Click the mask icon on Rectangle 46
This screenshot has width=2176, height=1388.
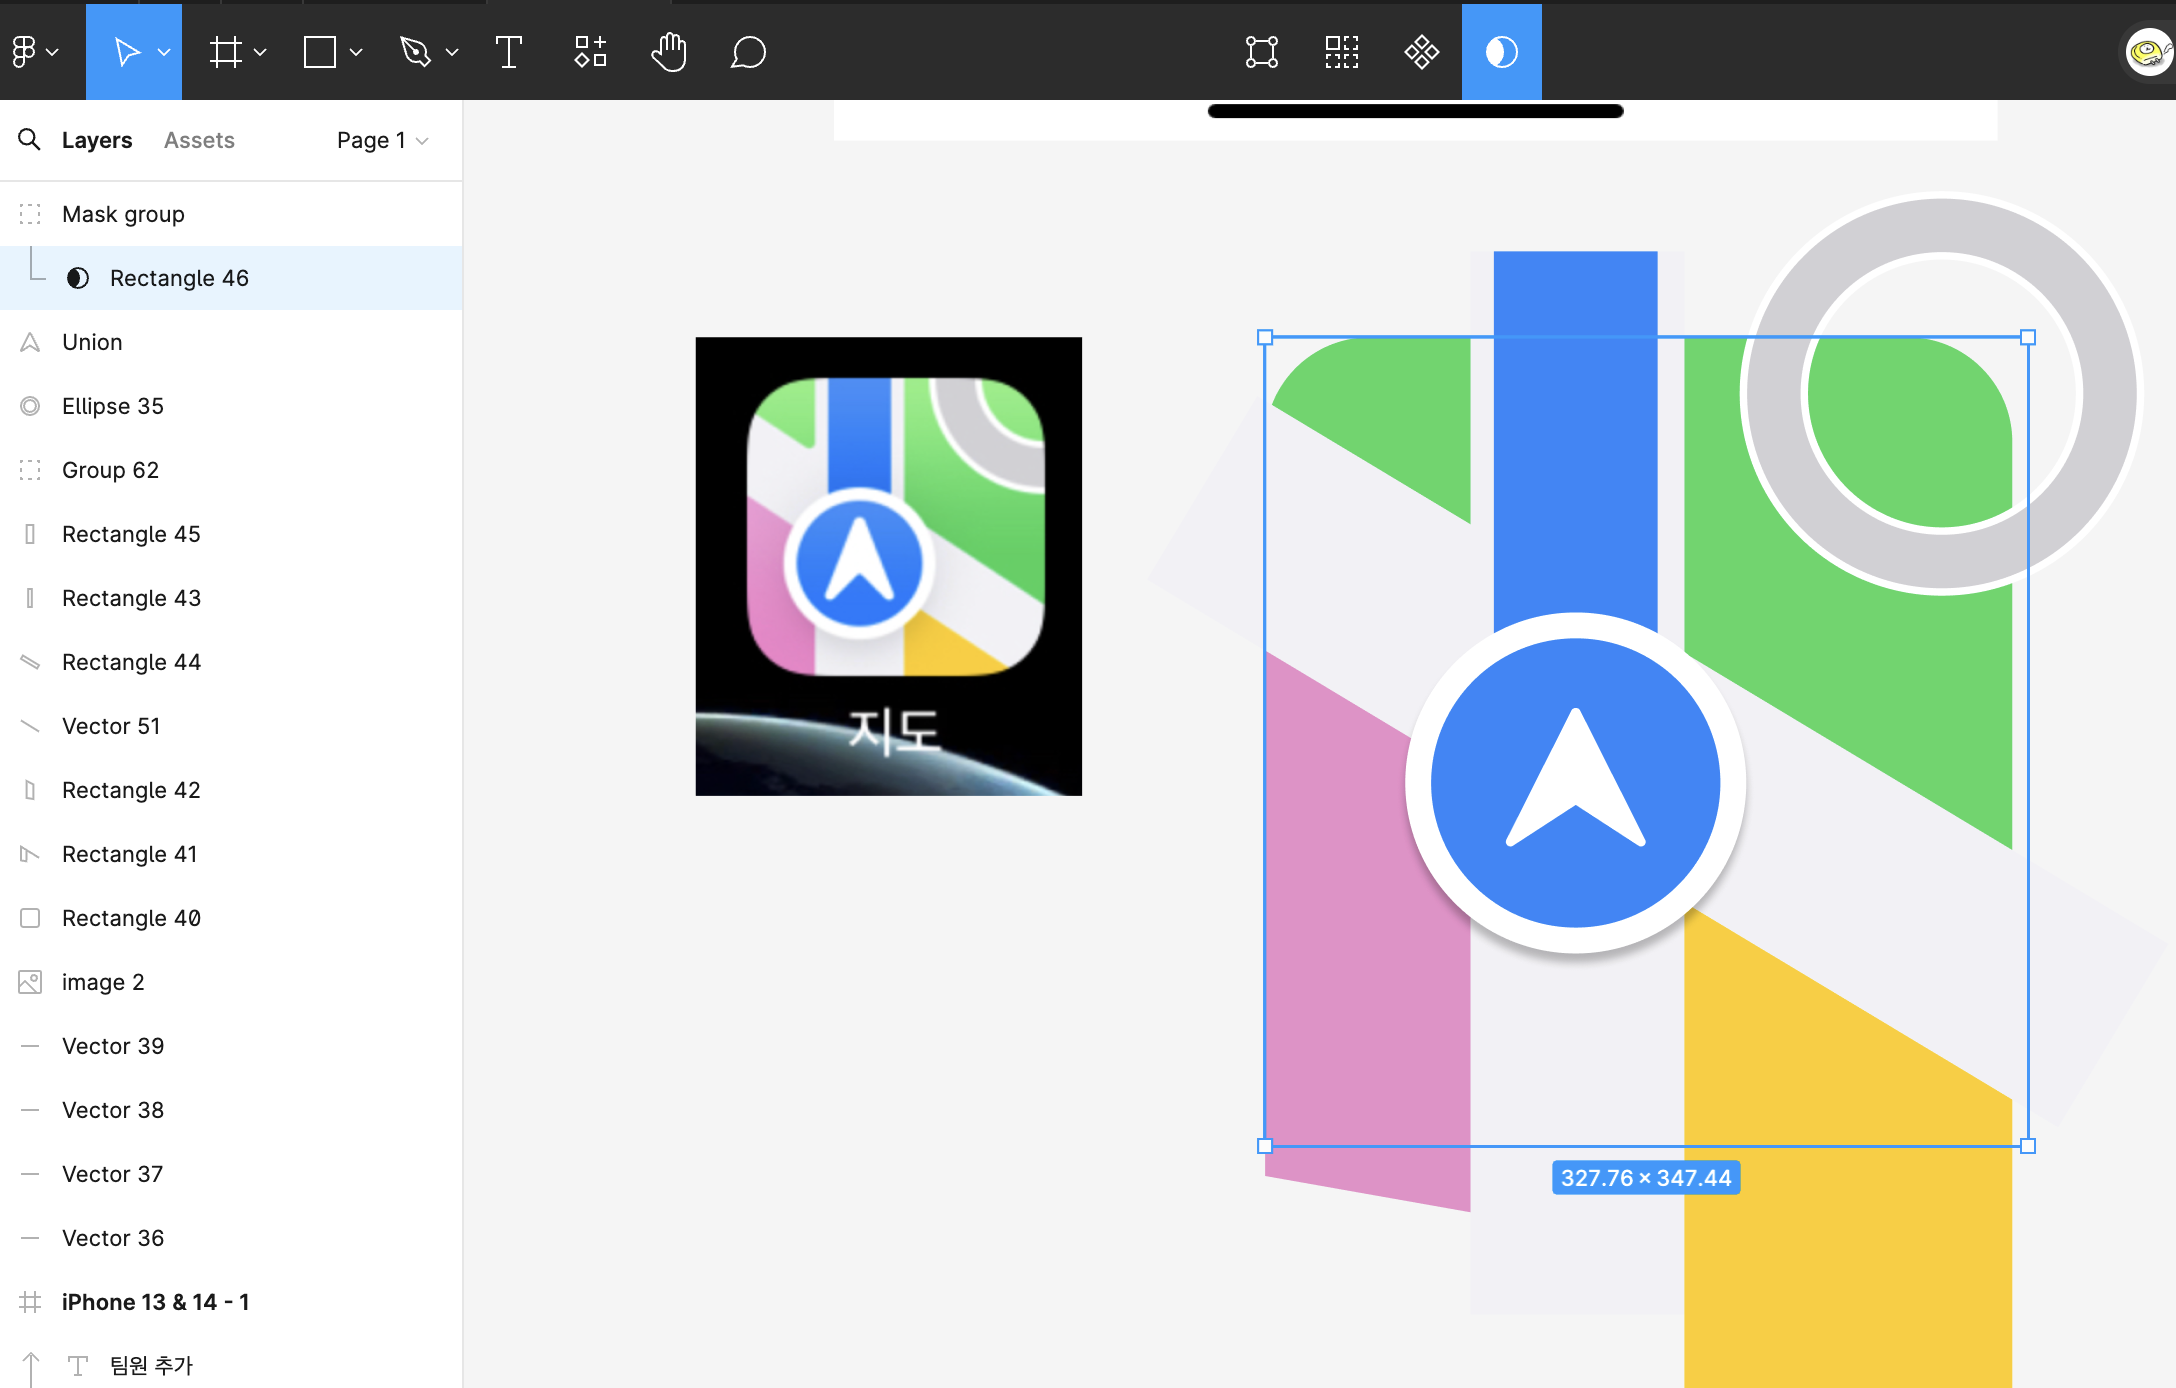tap(78, 278)
